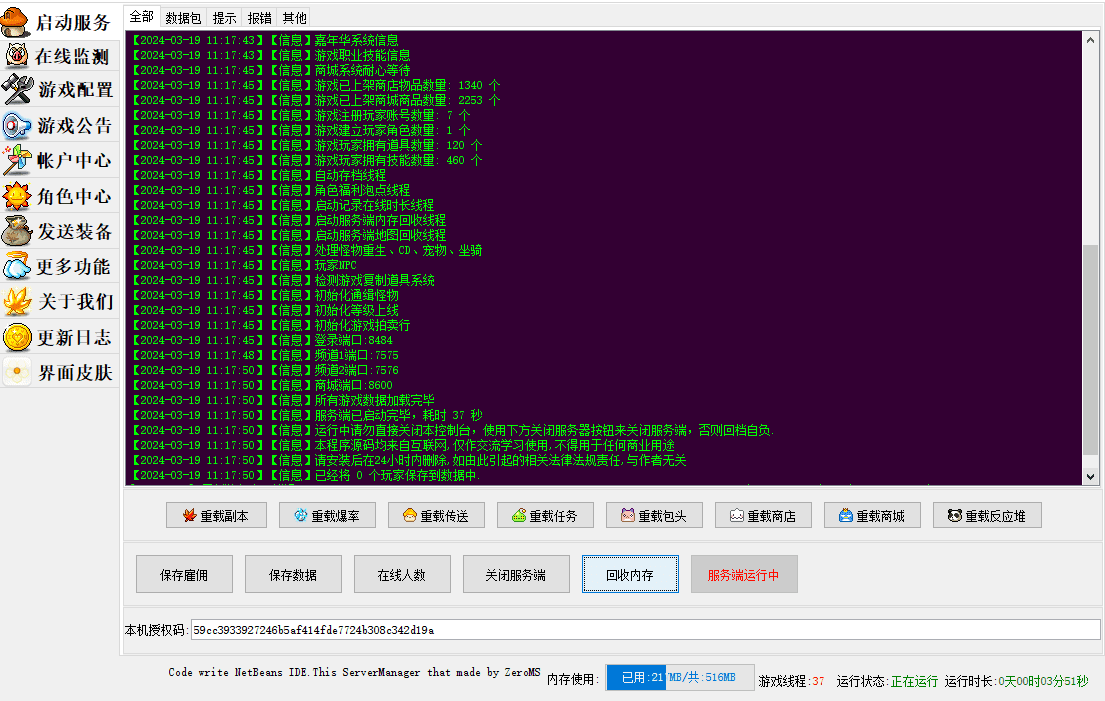Click the 运行状态 正在运行 status
This screenshot has height=701, width=1105.
pyautogui.click(x=887, y=681)
